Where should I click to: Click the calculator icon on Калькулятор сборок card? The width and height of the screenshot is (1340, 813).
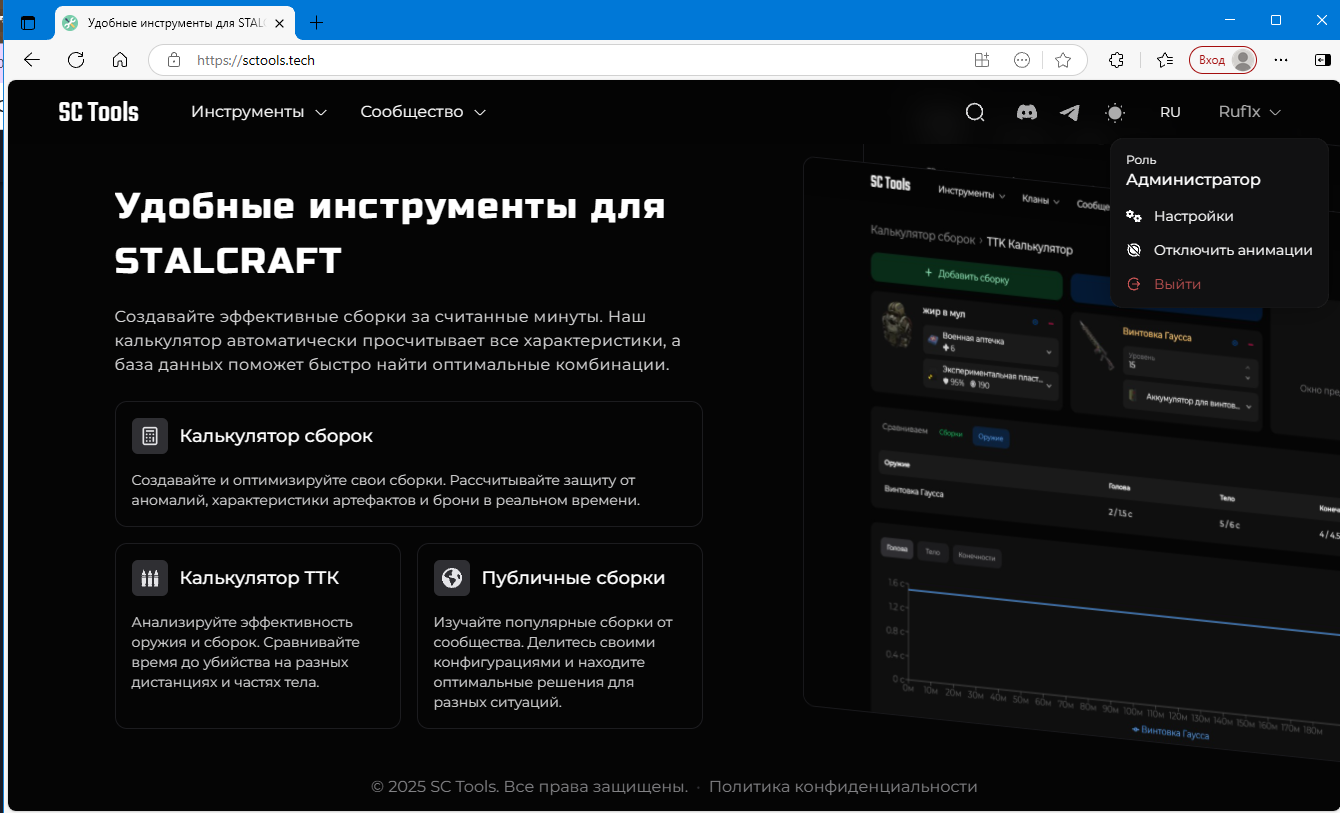tap(150, 436)
